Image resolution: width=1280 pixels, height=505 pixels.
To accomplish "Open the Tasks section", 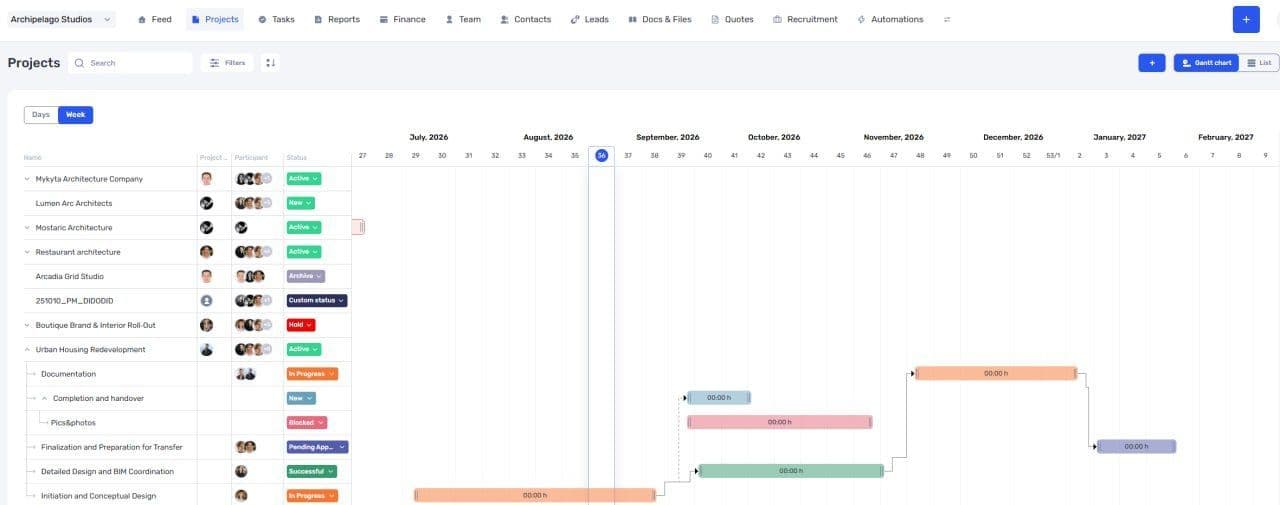I will [276, 19].
